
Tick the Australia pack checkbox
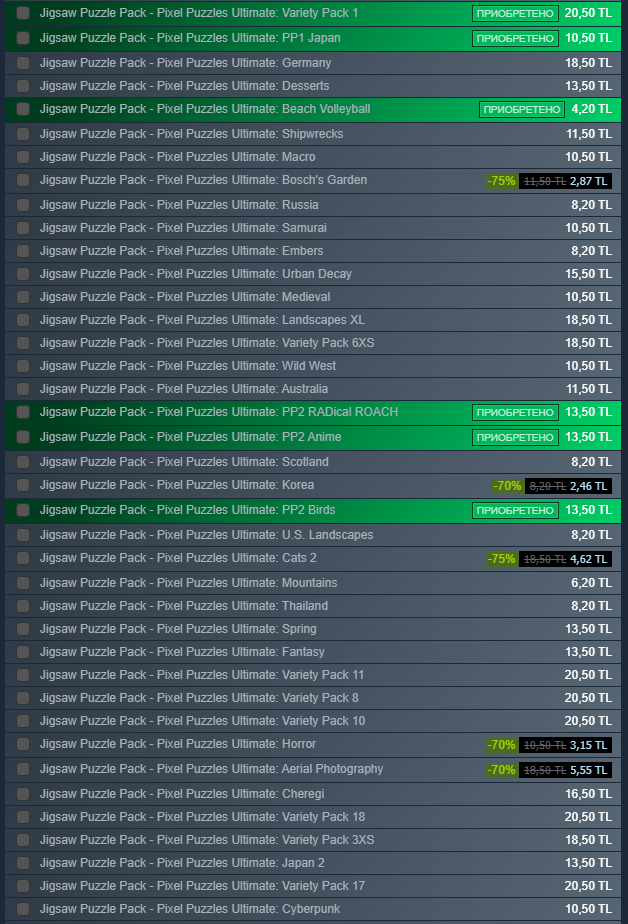[23, 388]
